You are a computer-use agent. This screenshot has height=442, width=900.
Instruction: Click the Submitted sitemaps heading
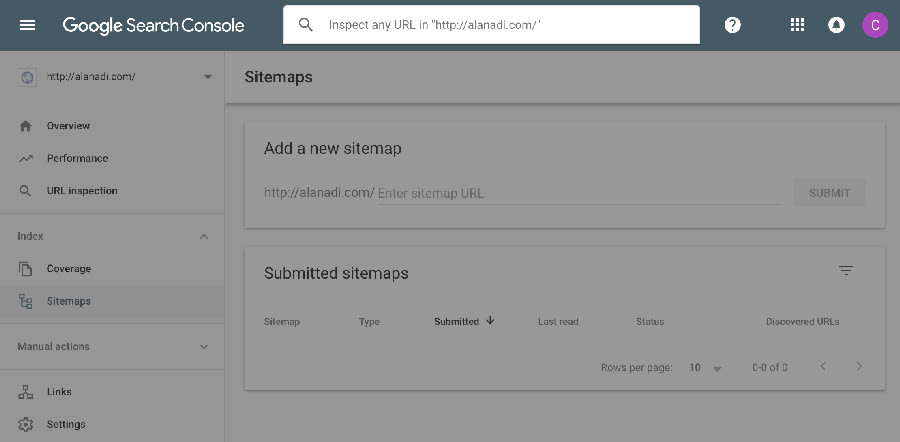336,273
